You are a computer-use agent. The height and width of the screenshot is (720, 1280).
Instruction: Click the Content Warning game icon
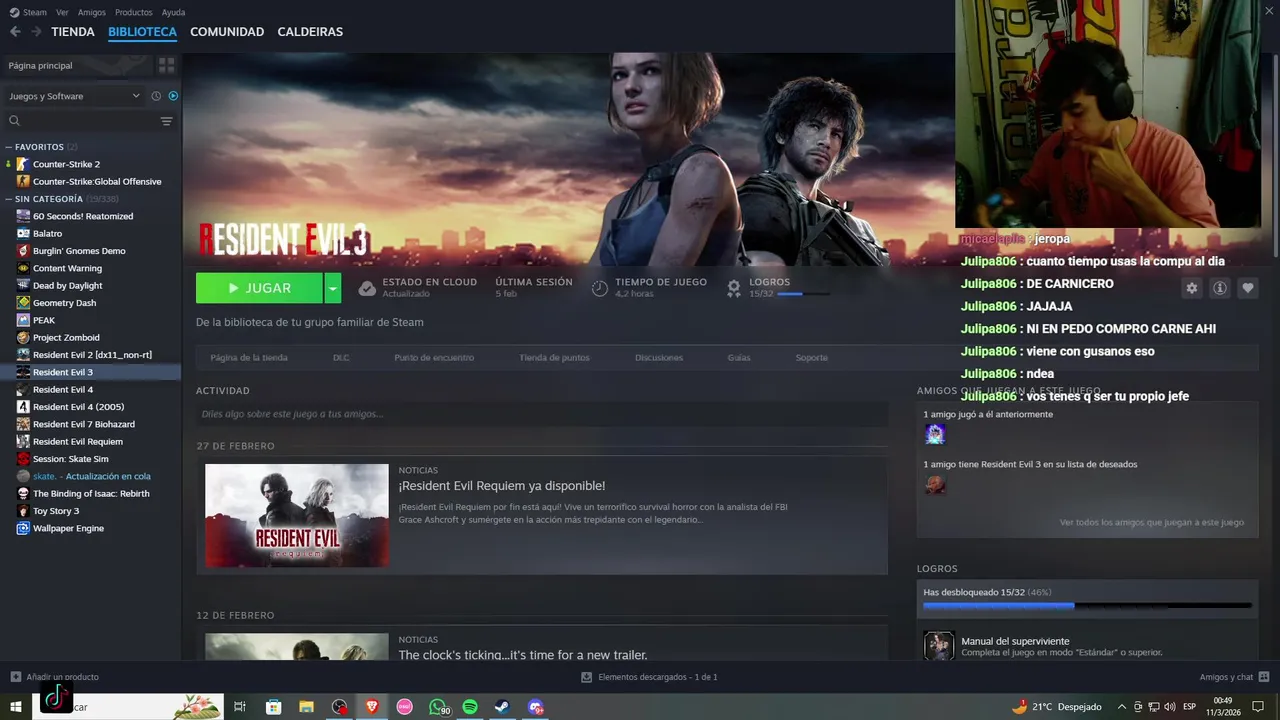(23, 268)
